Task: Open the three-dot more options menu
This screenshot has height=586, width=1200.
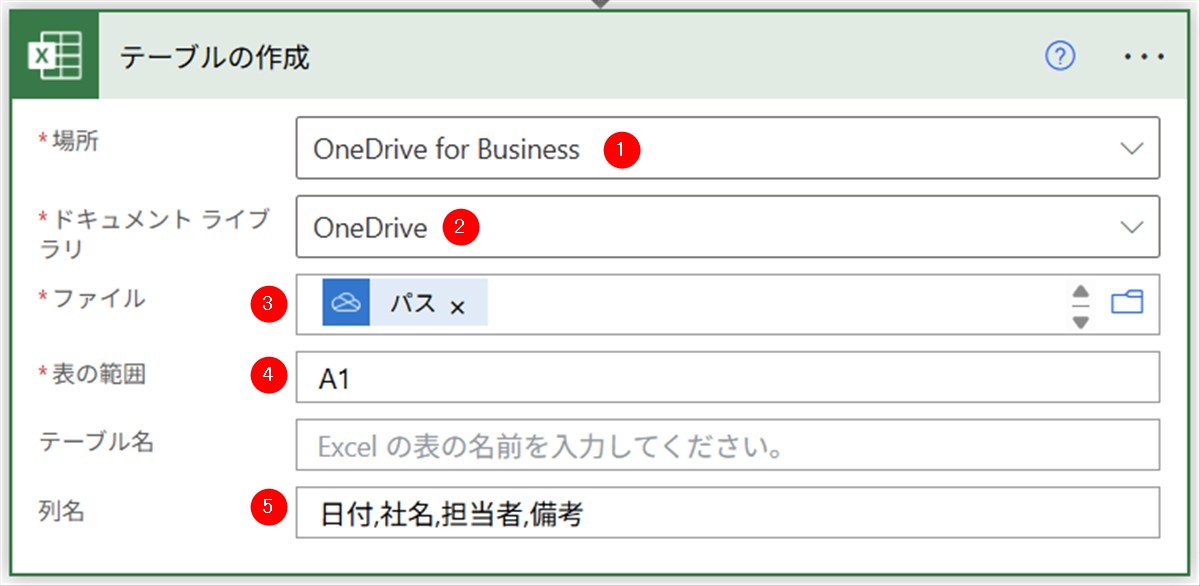Action: (1144, 58)
